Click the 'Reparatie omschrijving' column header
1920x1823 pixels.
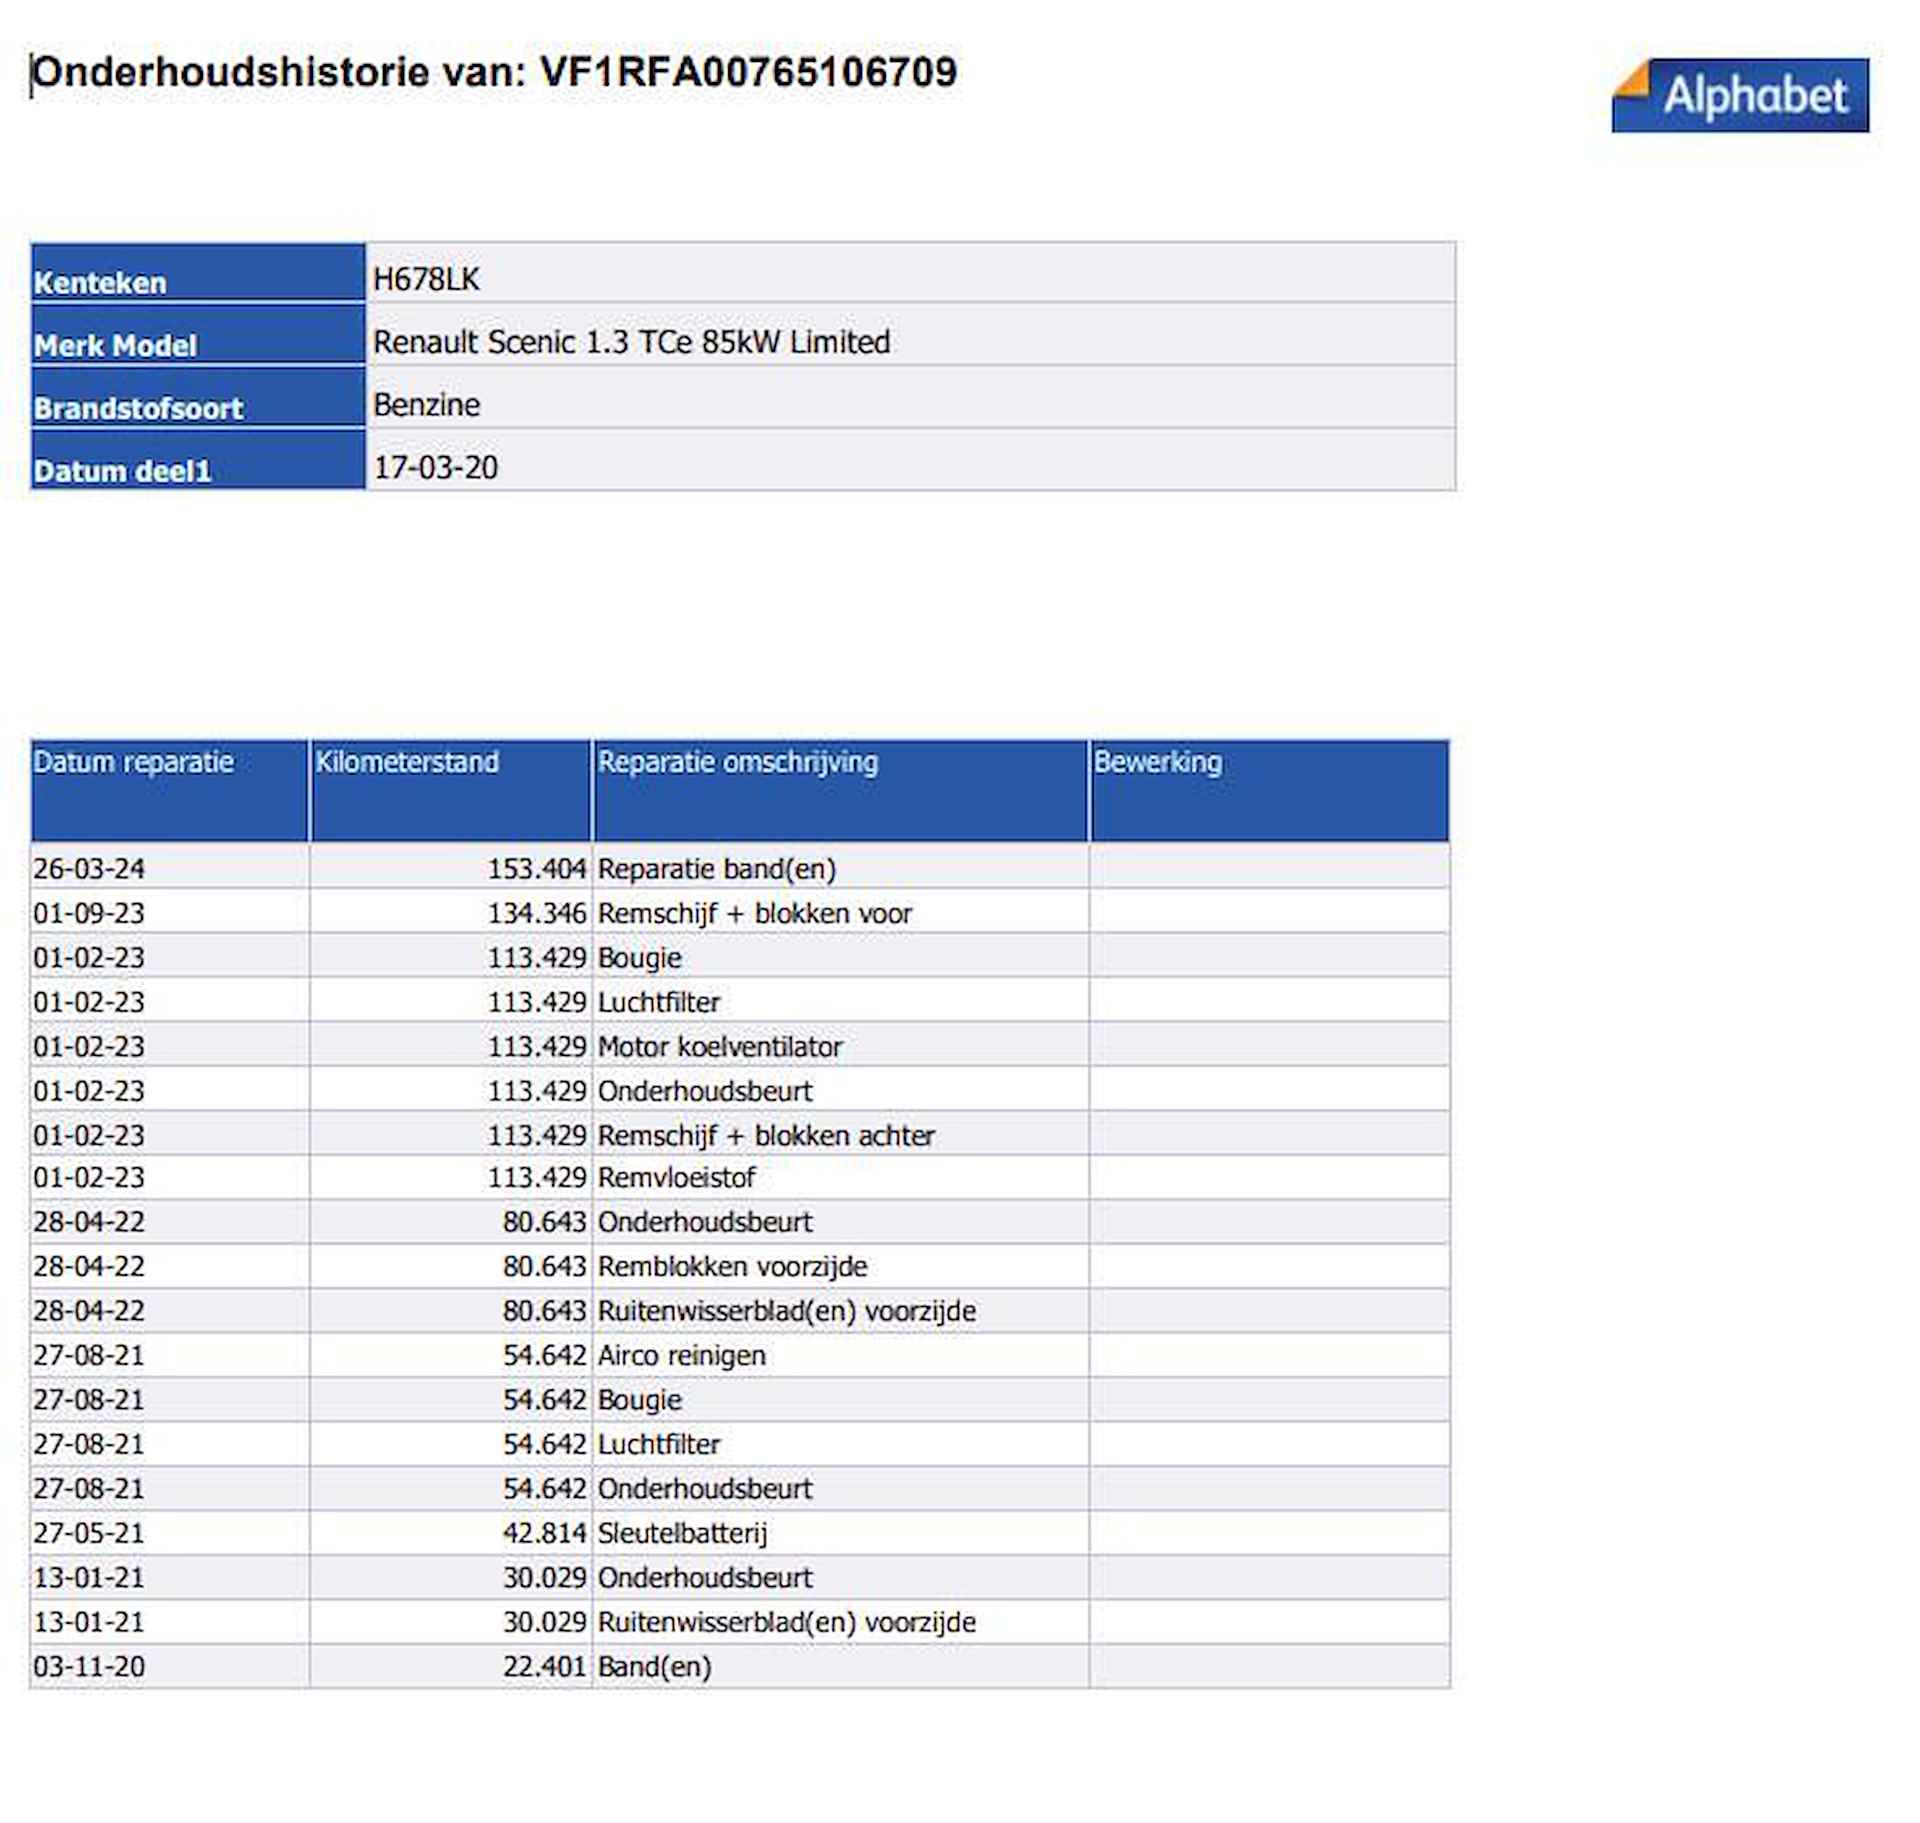coord(840,790)
